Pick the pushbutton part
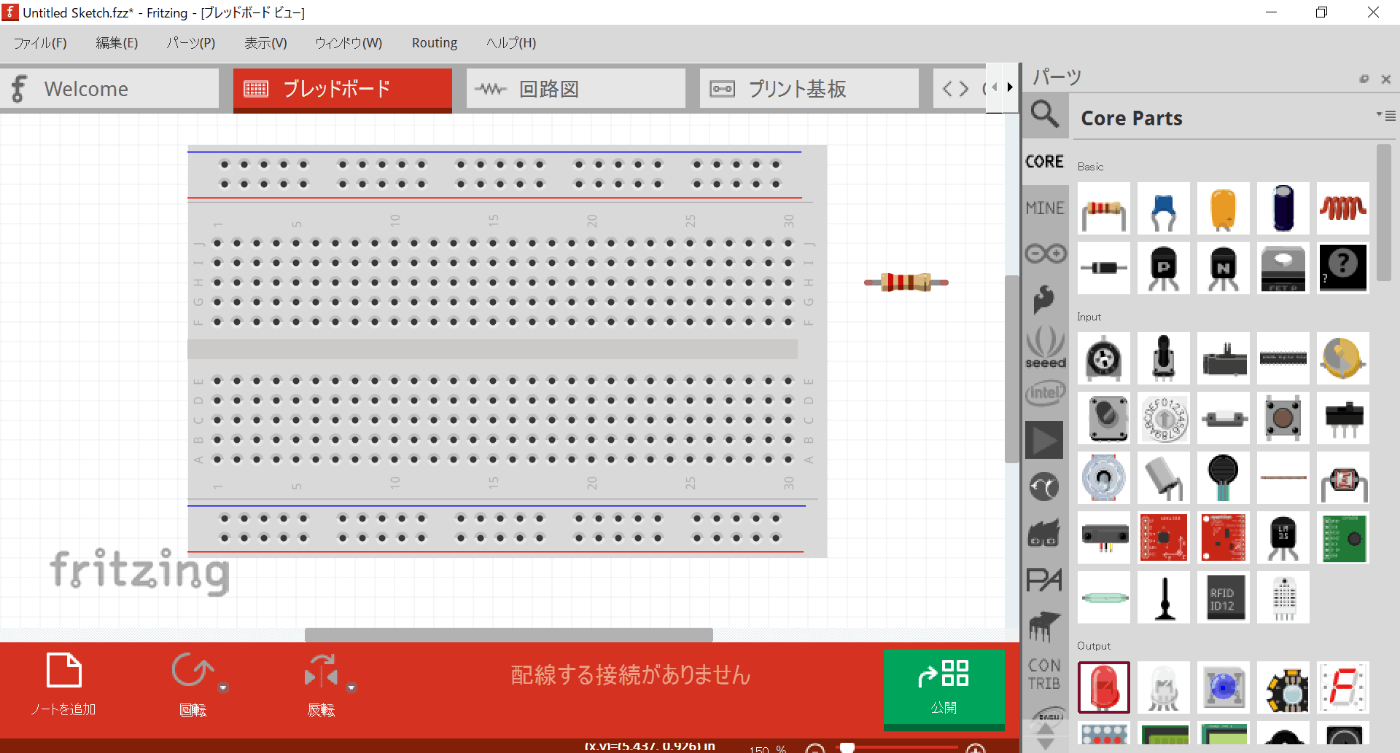This screenshot has height=753, width=1400. [x=1283, y=418]
